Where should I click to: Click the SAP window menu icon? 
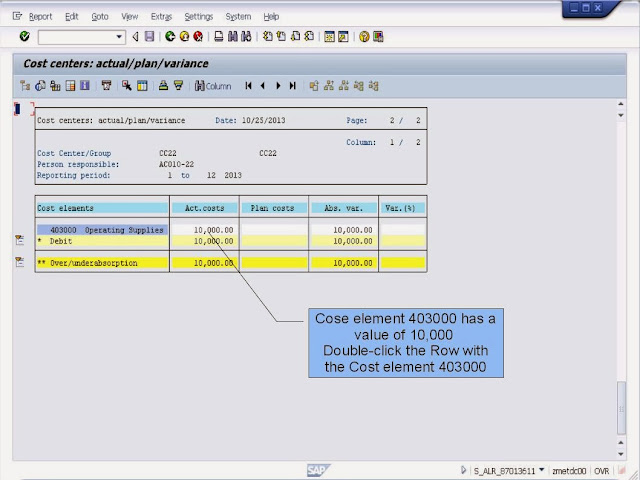tap(17, 16)
